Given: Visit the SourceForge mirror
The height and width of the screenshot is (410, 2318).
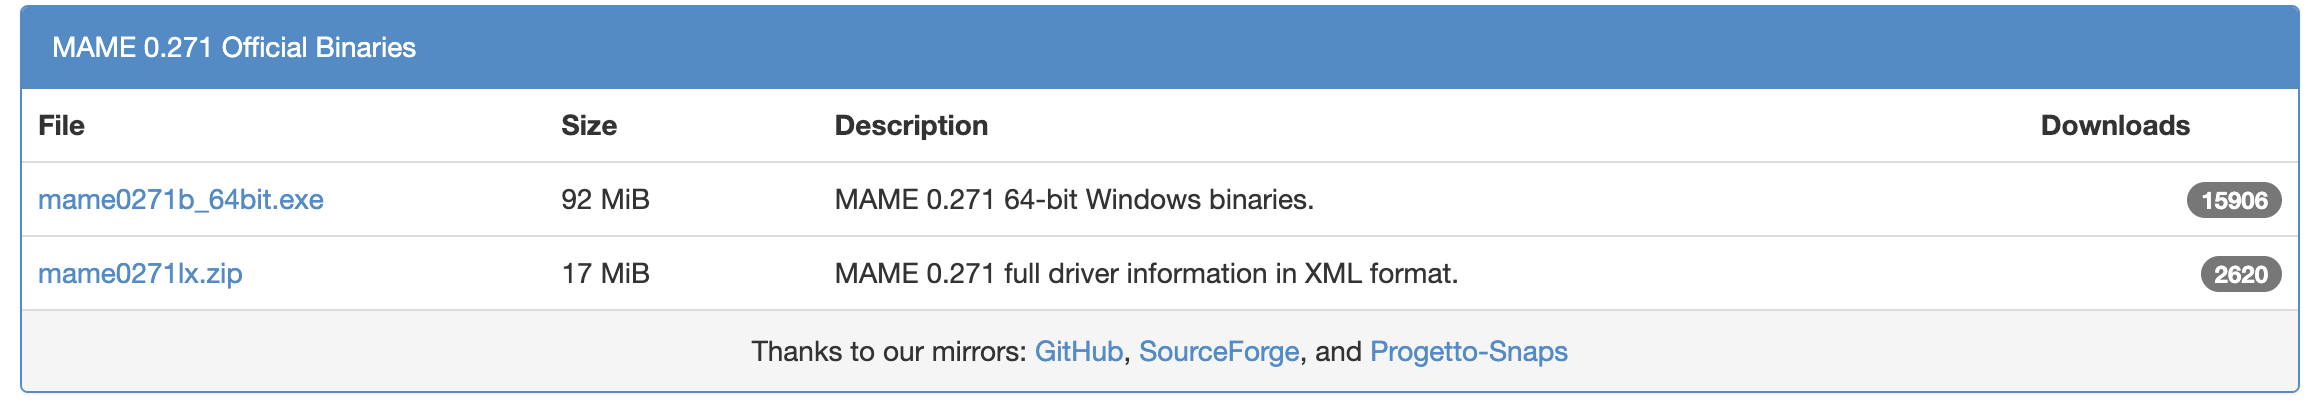Looking at the screenshot, I should coord(1218,352).
